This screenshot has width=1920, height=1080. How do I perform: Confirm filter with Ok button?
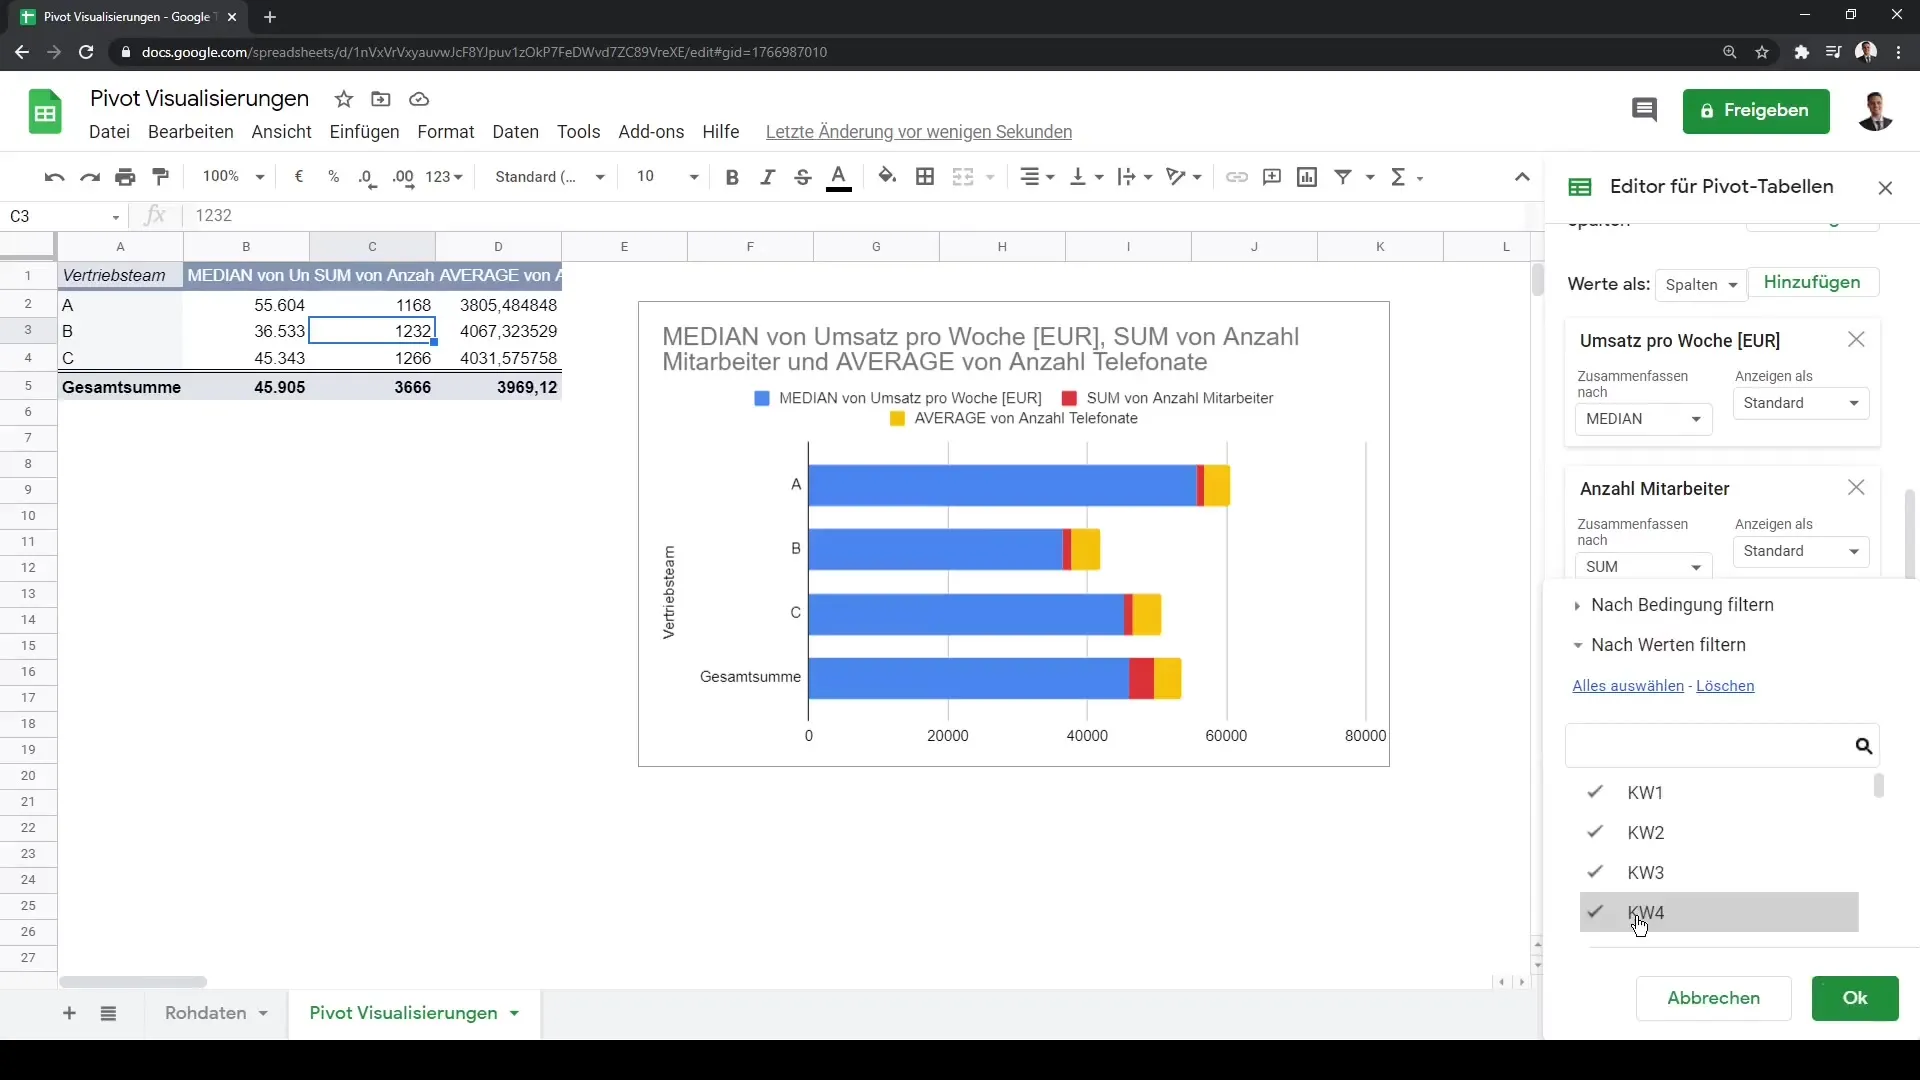(1855, 998)
